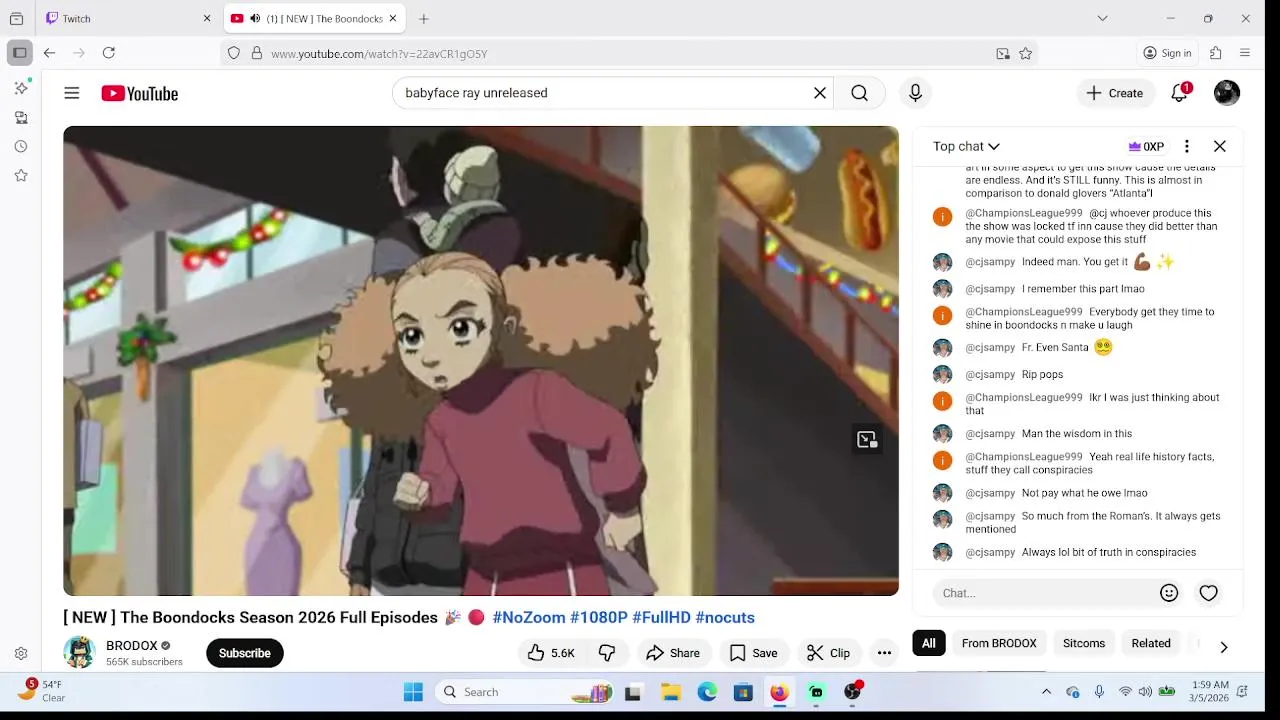1280x720 pixels.
Task: Open YouTube notifications bell
Action: pos(1180,93)
